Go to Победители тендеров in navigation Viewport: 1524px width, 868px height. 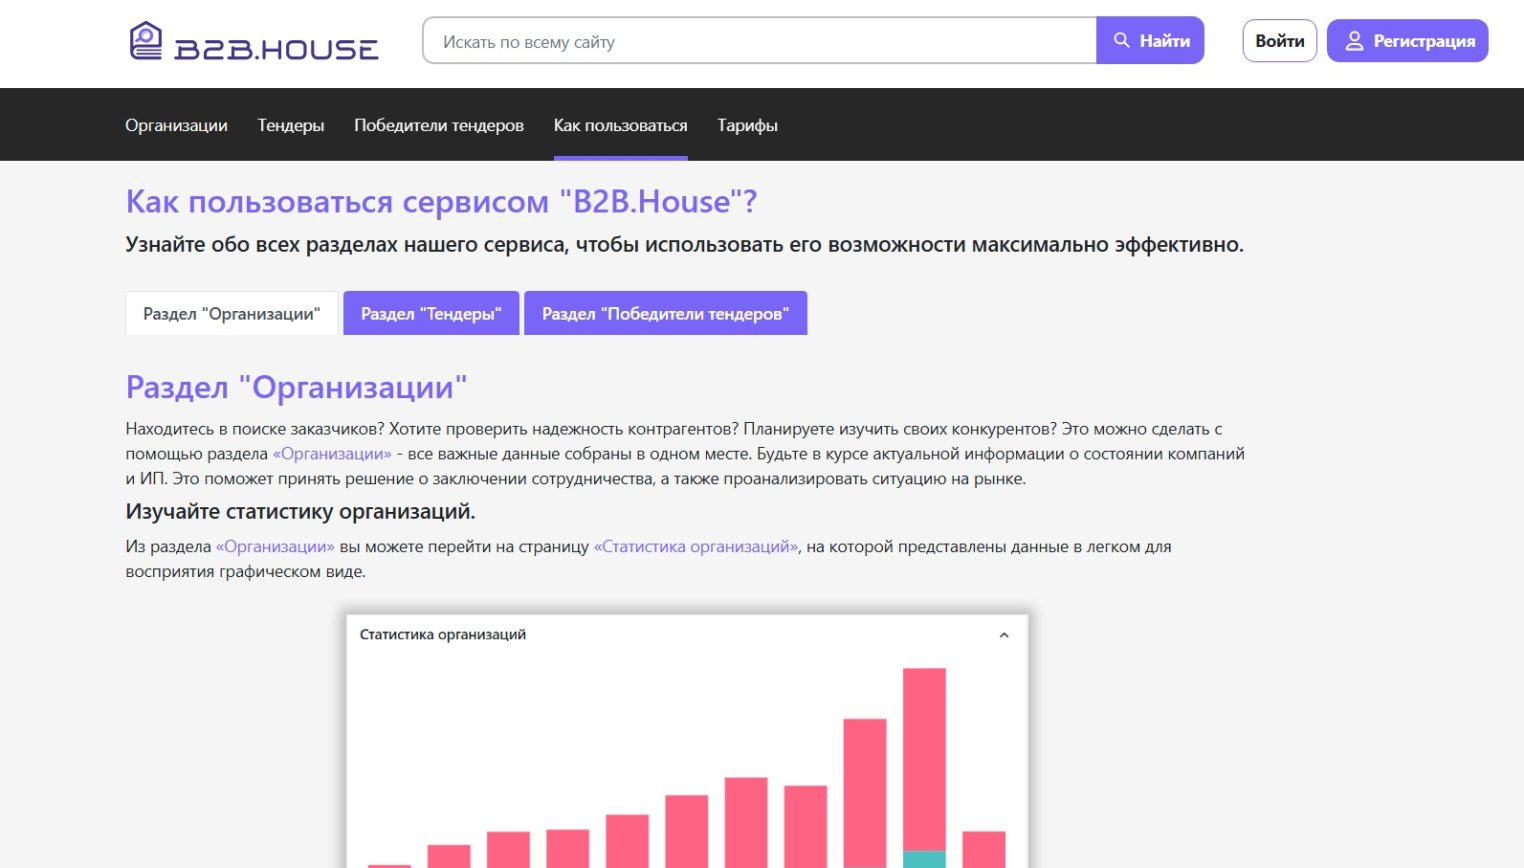pos(439,125)
